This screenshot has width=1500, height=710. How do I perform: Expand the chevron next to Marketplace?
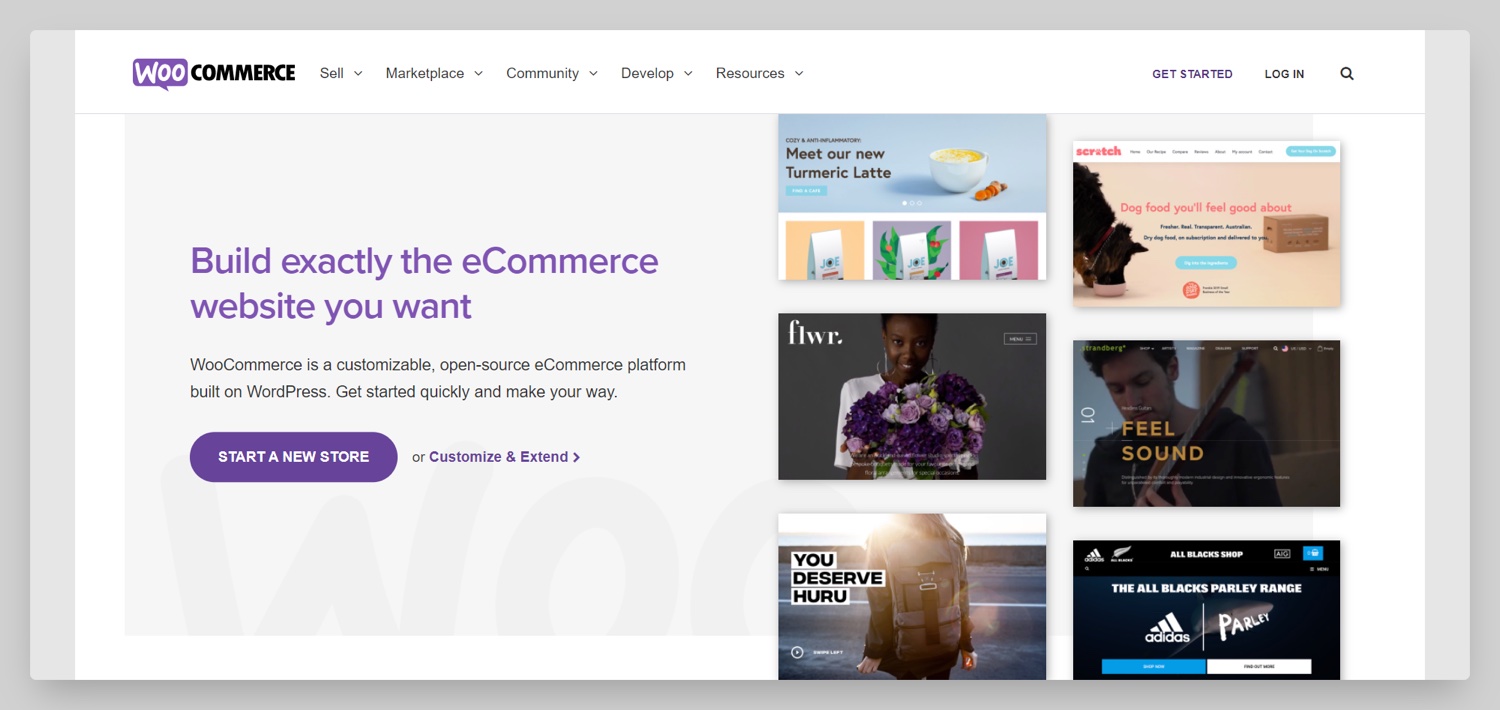click(x=478, y=74)
